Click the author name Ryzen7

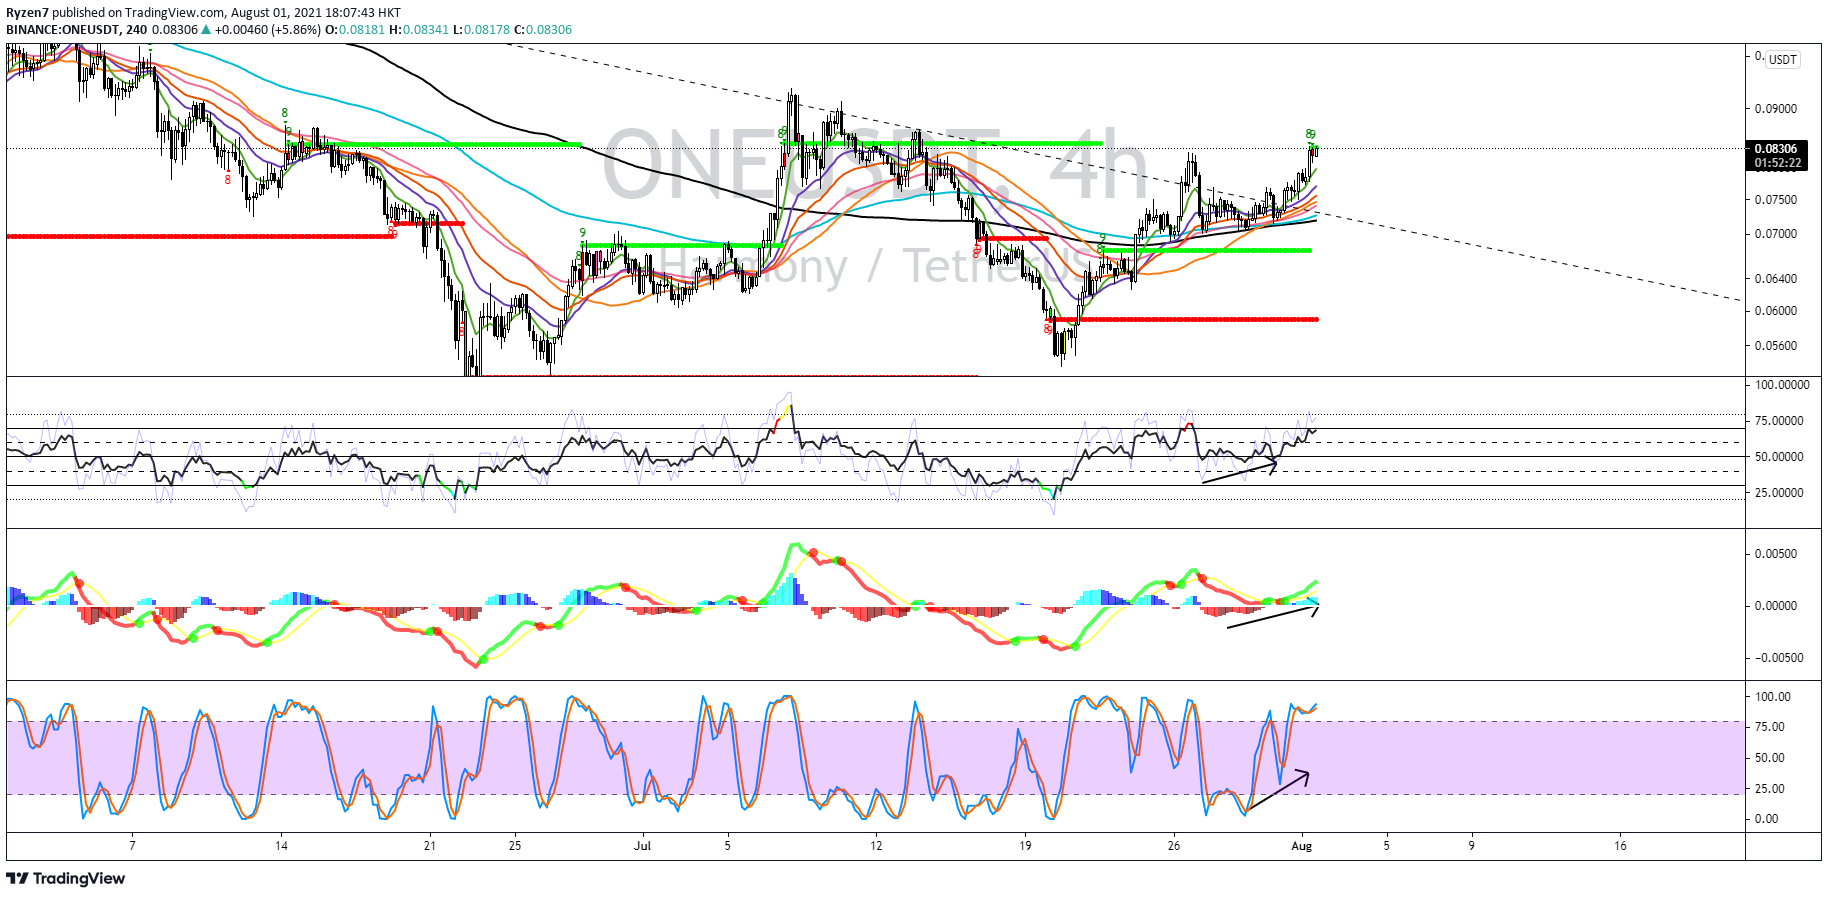27,13
